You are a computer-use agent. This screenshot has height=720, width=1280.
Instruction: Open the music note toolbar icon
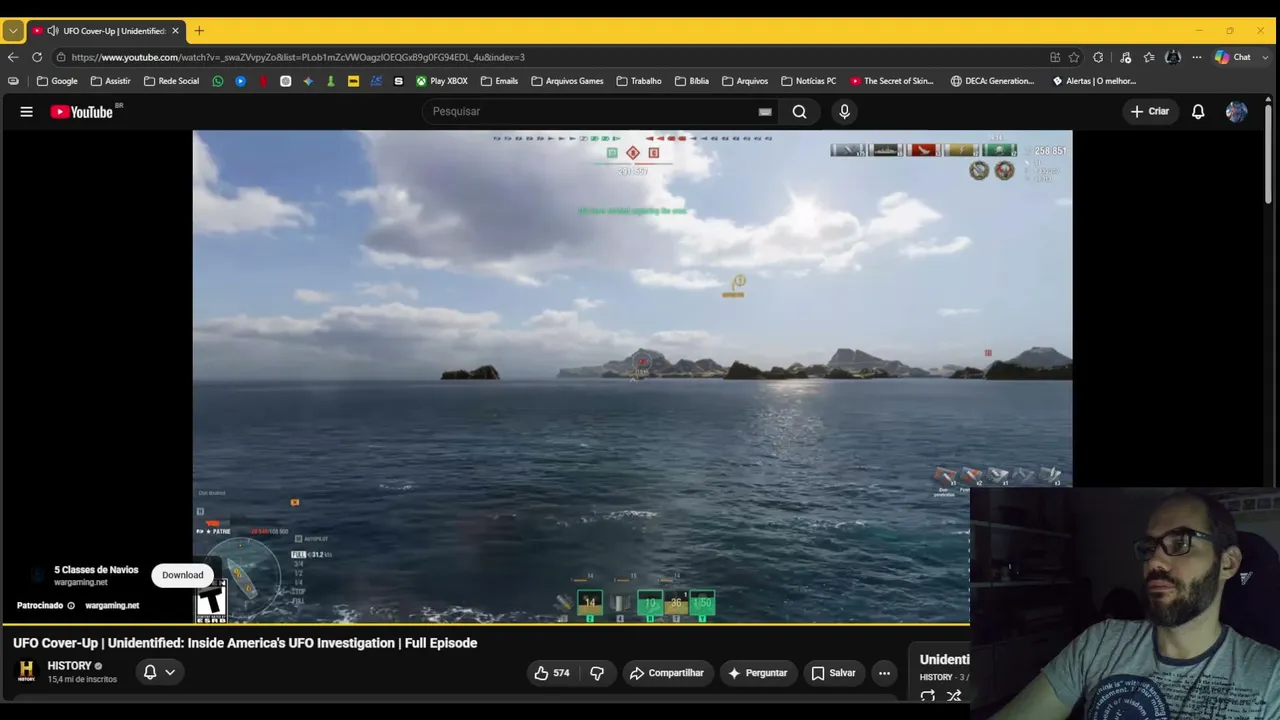click(x=1125, y=57)
